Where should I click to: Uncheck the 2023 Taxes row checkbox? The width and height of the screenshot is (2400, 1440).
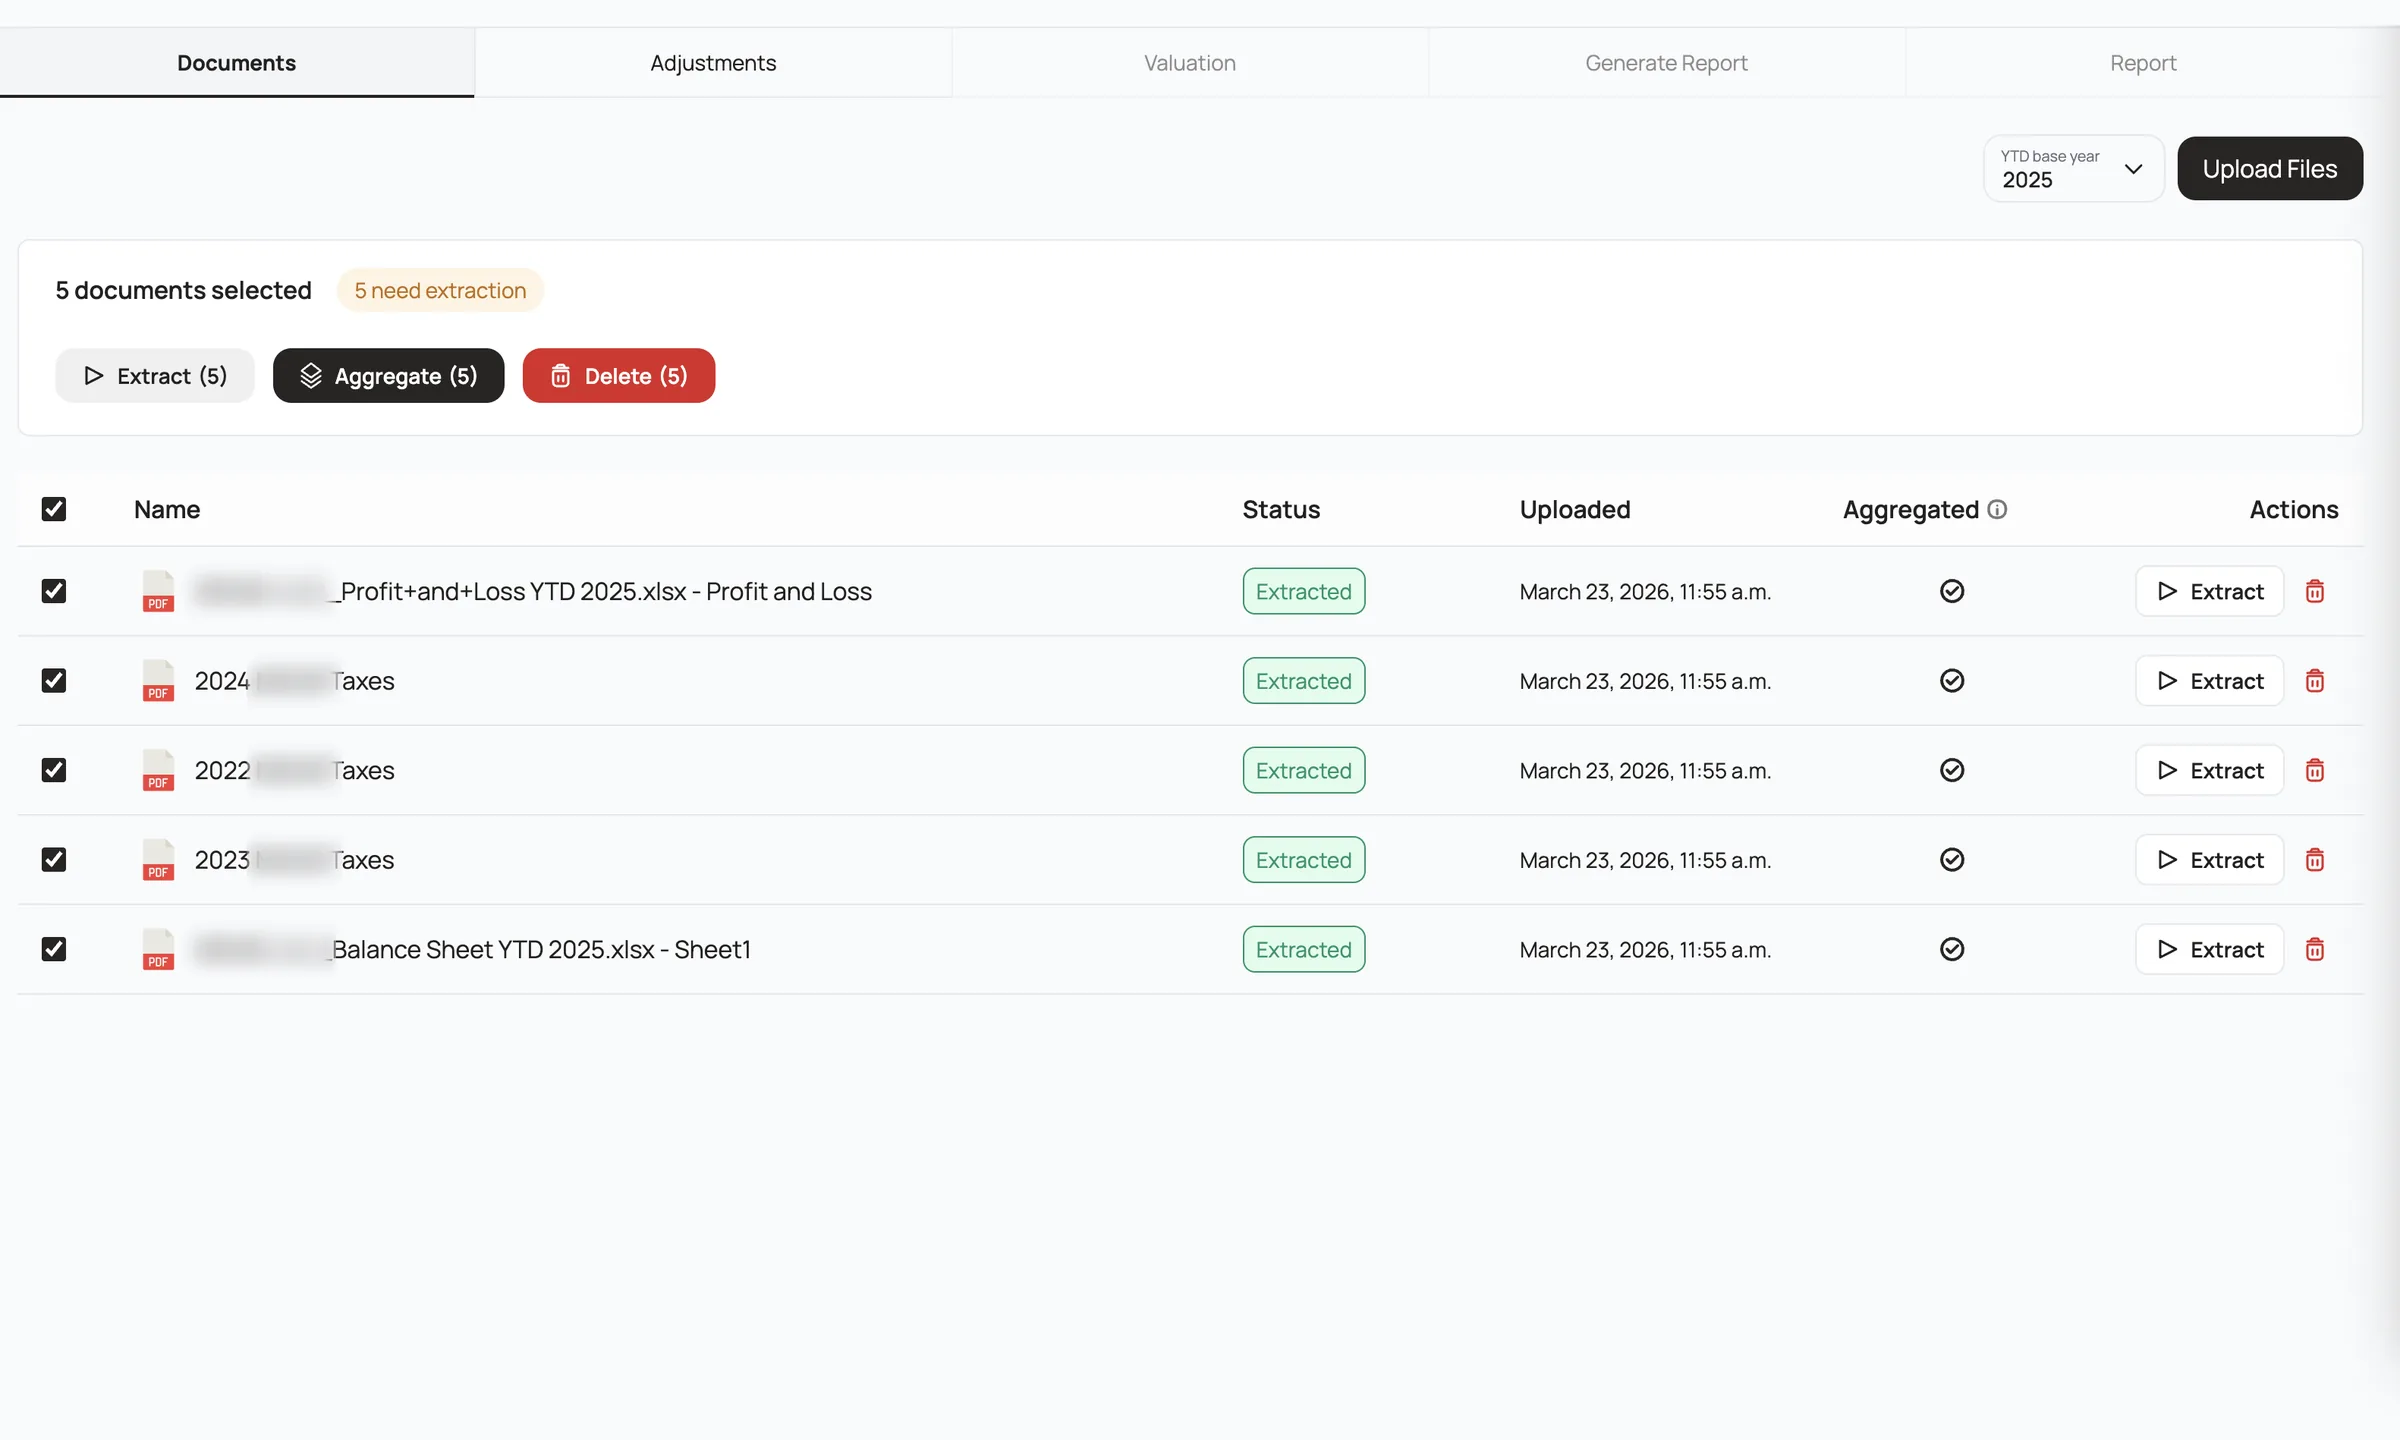coord(54,859)
